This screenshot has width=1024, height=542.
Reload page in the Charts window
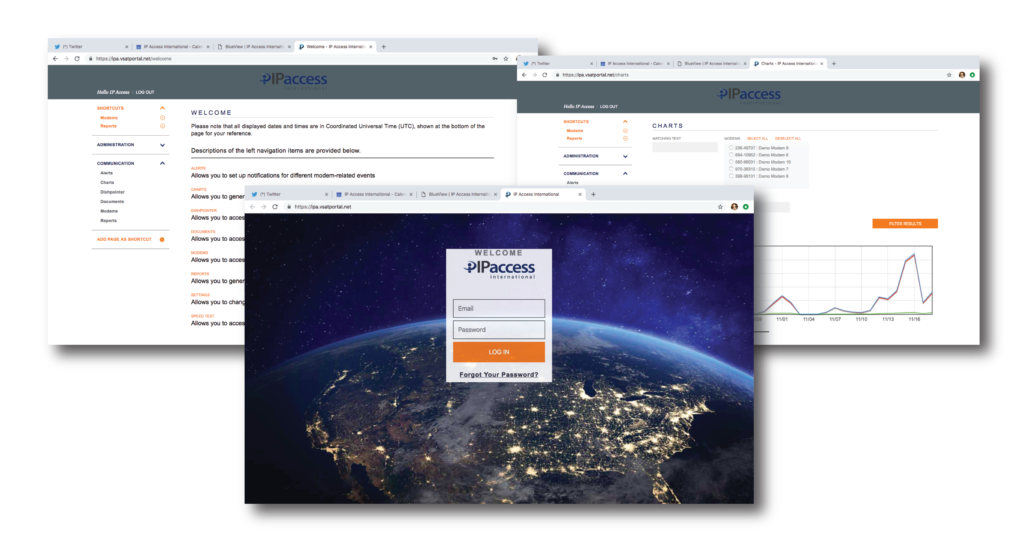pos(545,75)
